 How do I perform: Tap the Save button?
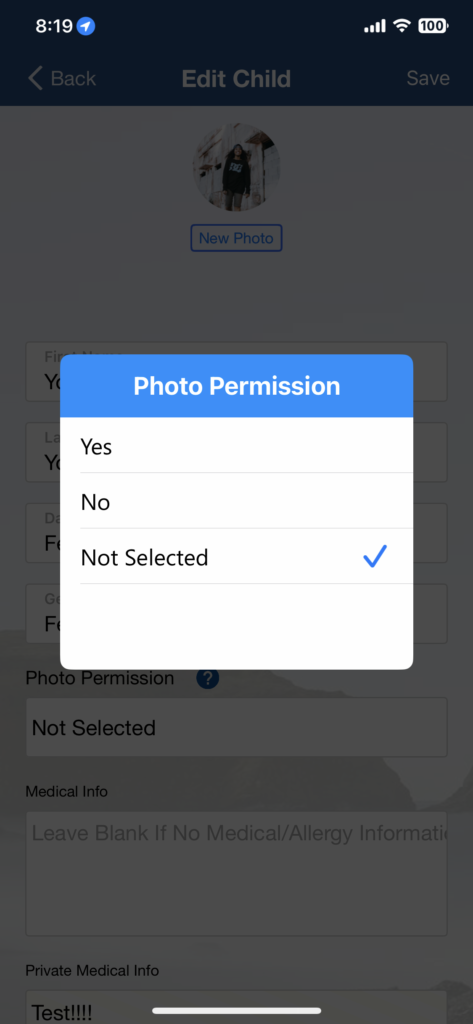tap(428, 78)
